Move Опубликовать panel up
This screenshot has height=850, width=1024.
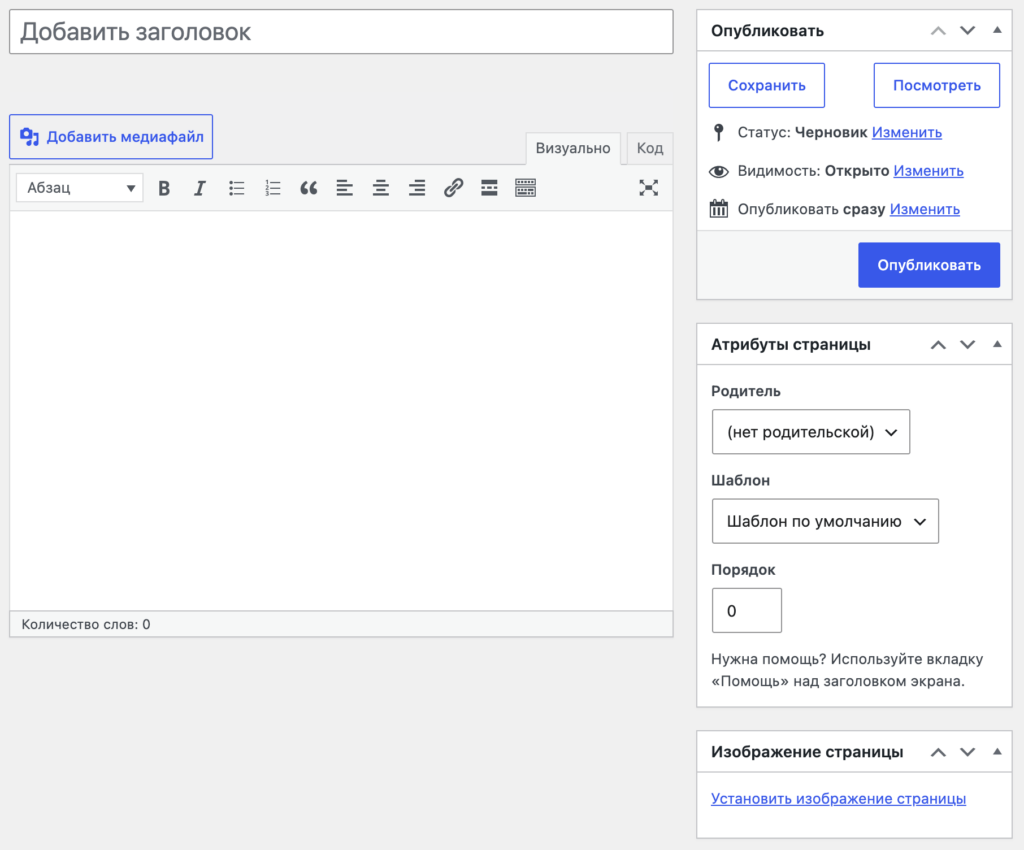[x=938, y=31]
